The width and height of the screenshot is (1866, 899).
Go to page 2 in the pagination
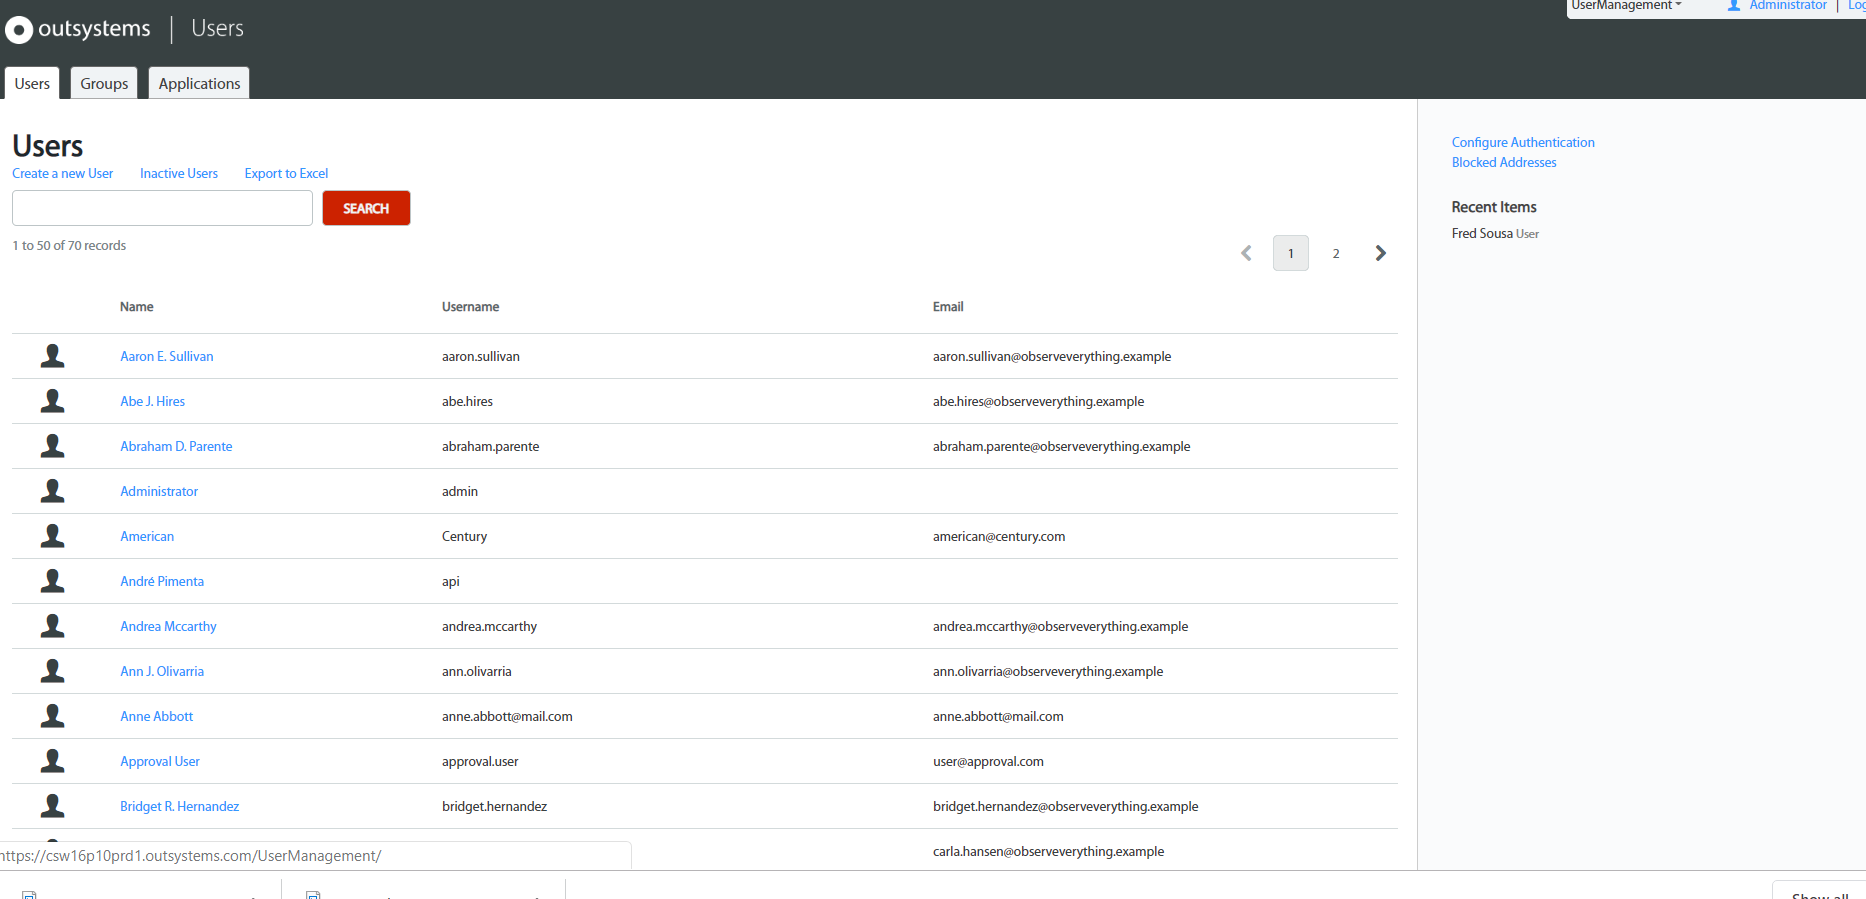(1336, 253)
